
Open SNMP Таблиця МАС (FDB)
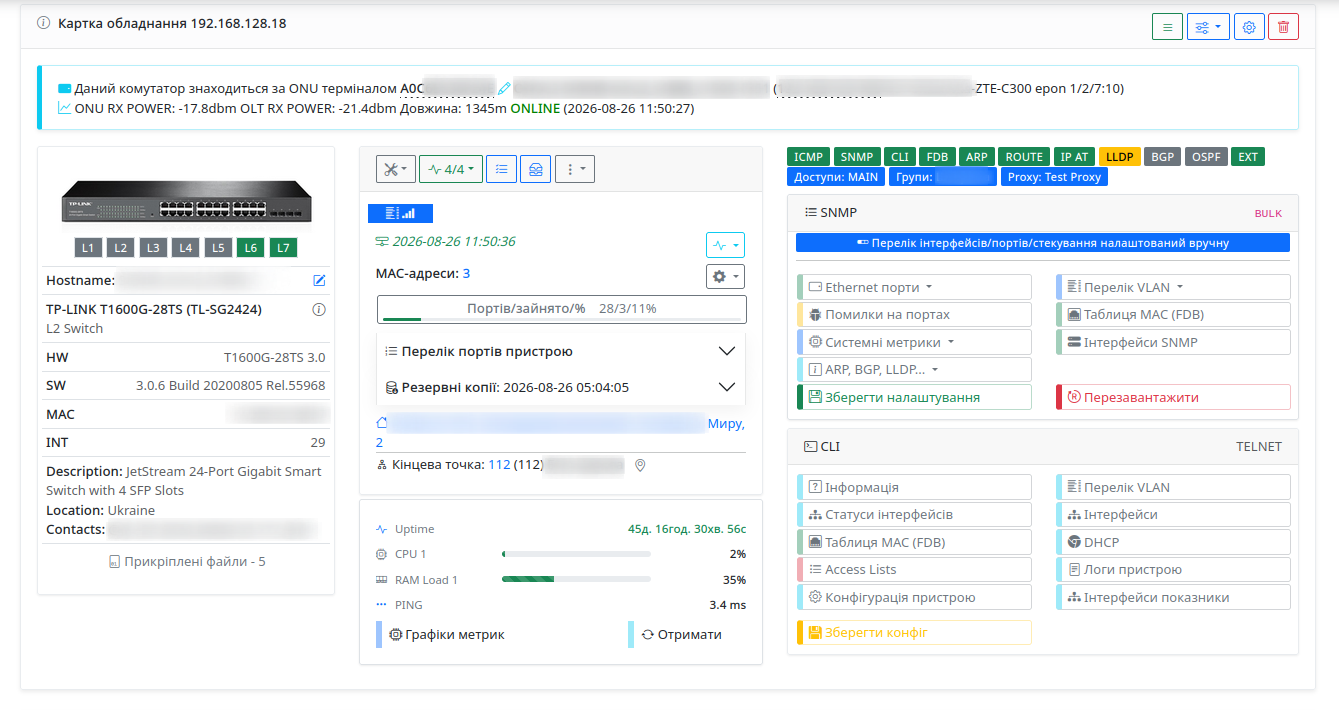coord(1173,314)
